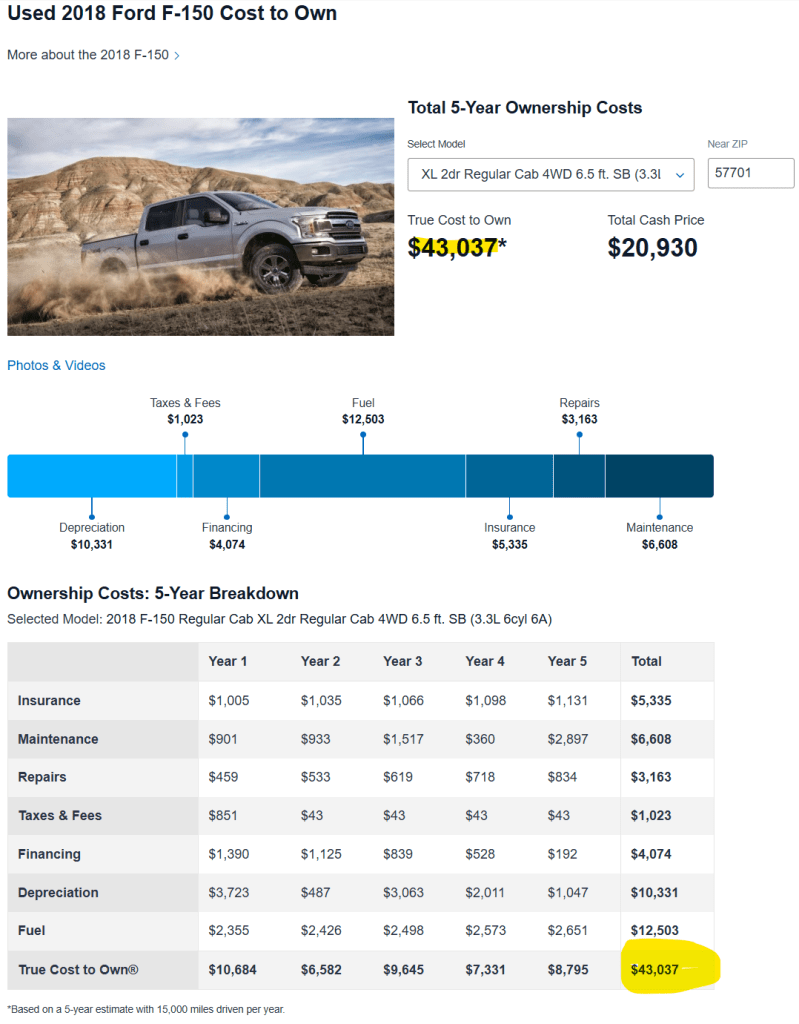Click the Year 1 column header
799x1024 pixels.
(x=223, y=661)
